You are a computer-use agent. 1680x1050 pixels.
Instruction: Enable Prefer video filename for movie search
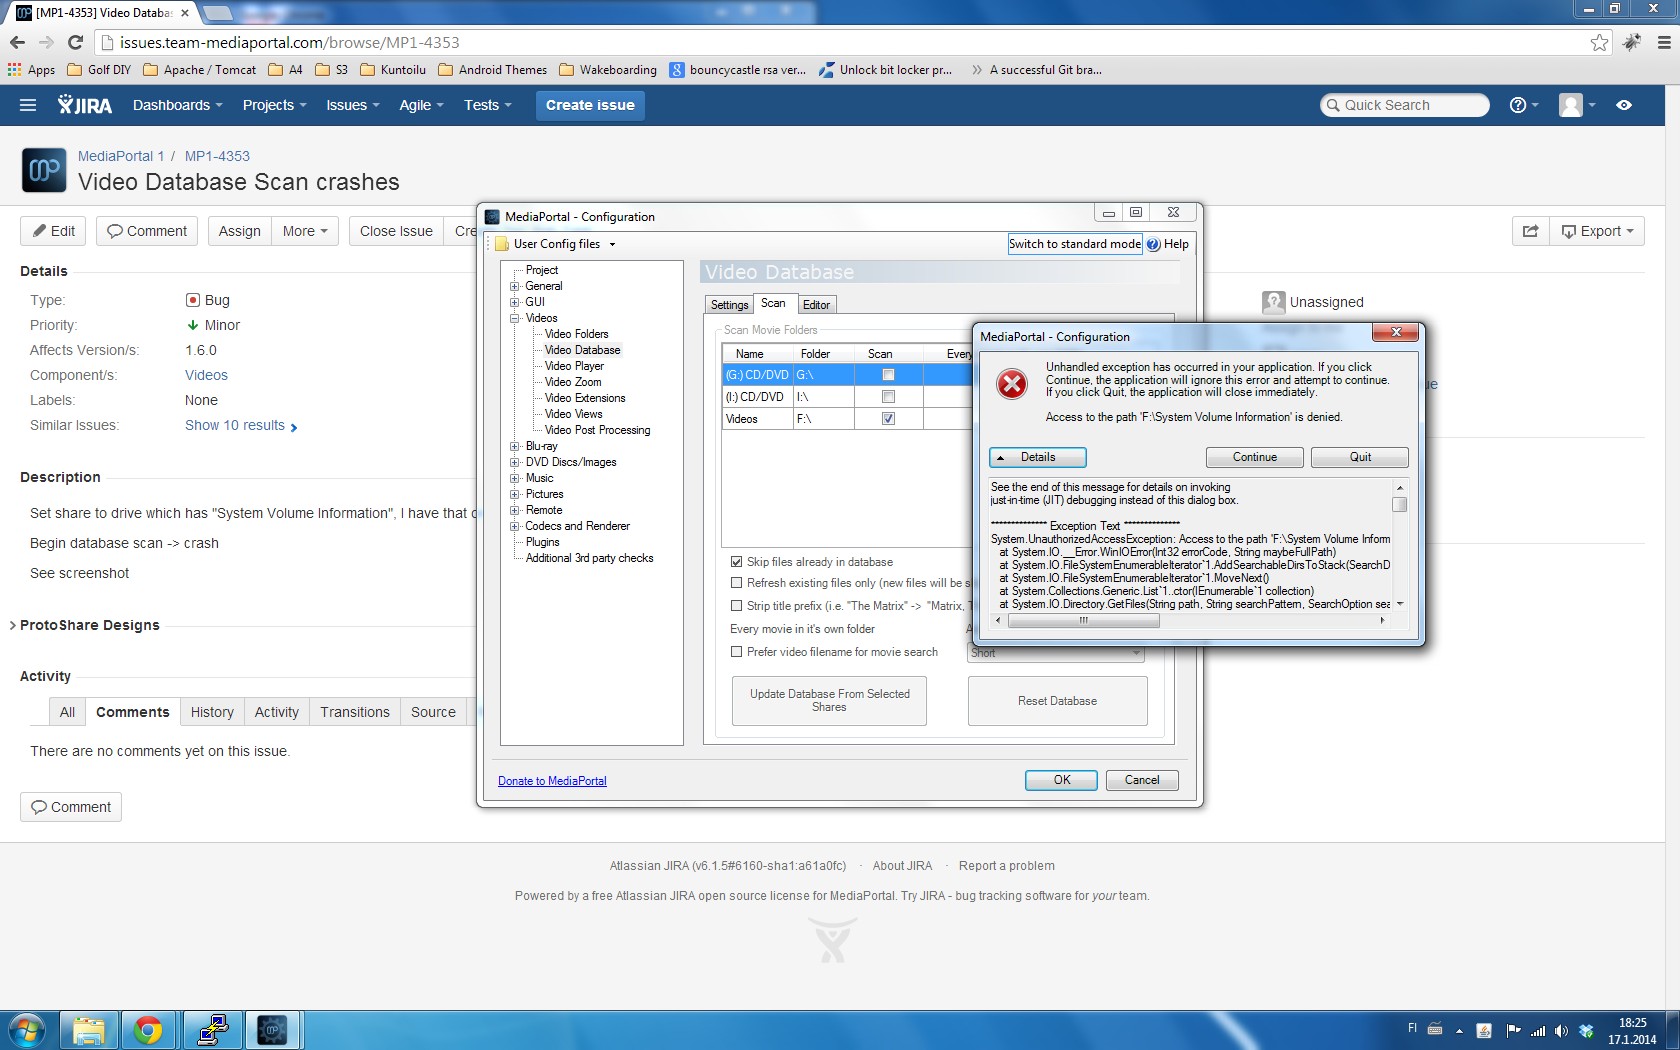tap(737, 652)
